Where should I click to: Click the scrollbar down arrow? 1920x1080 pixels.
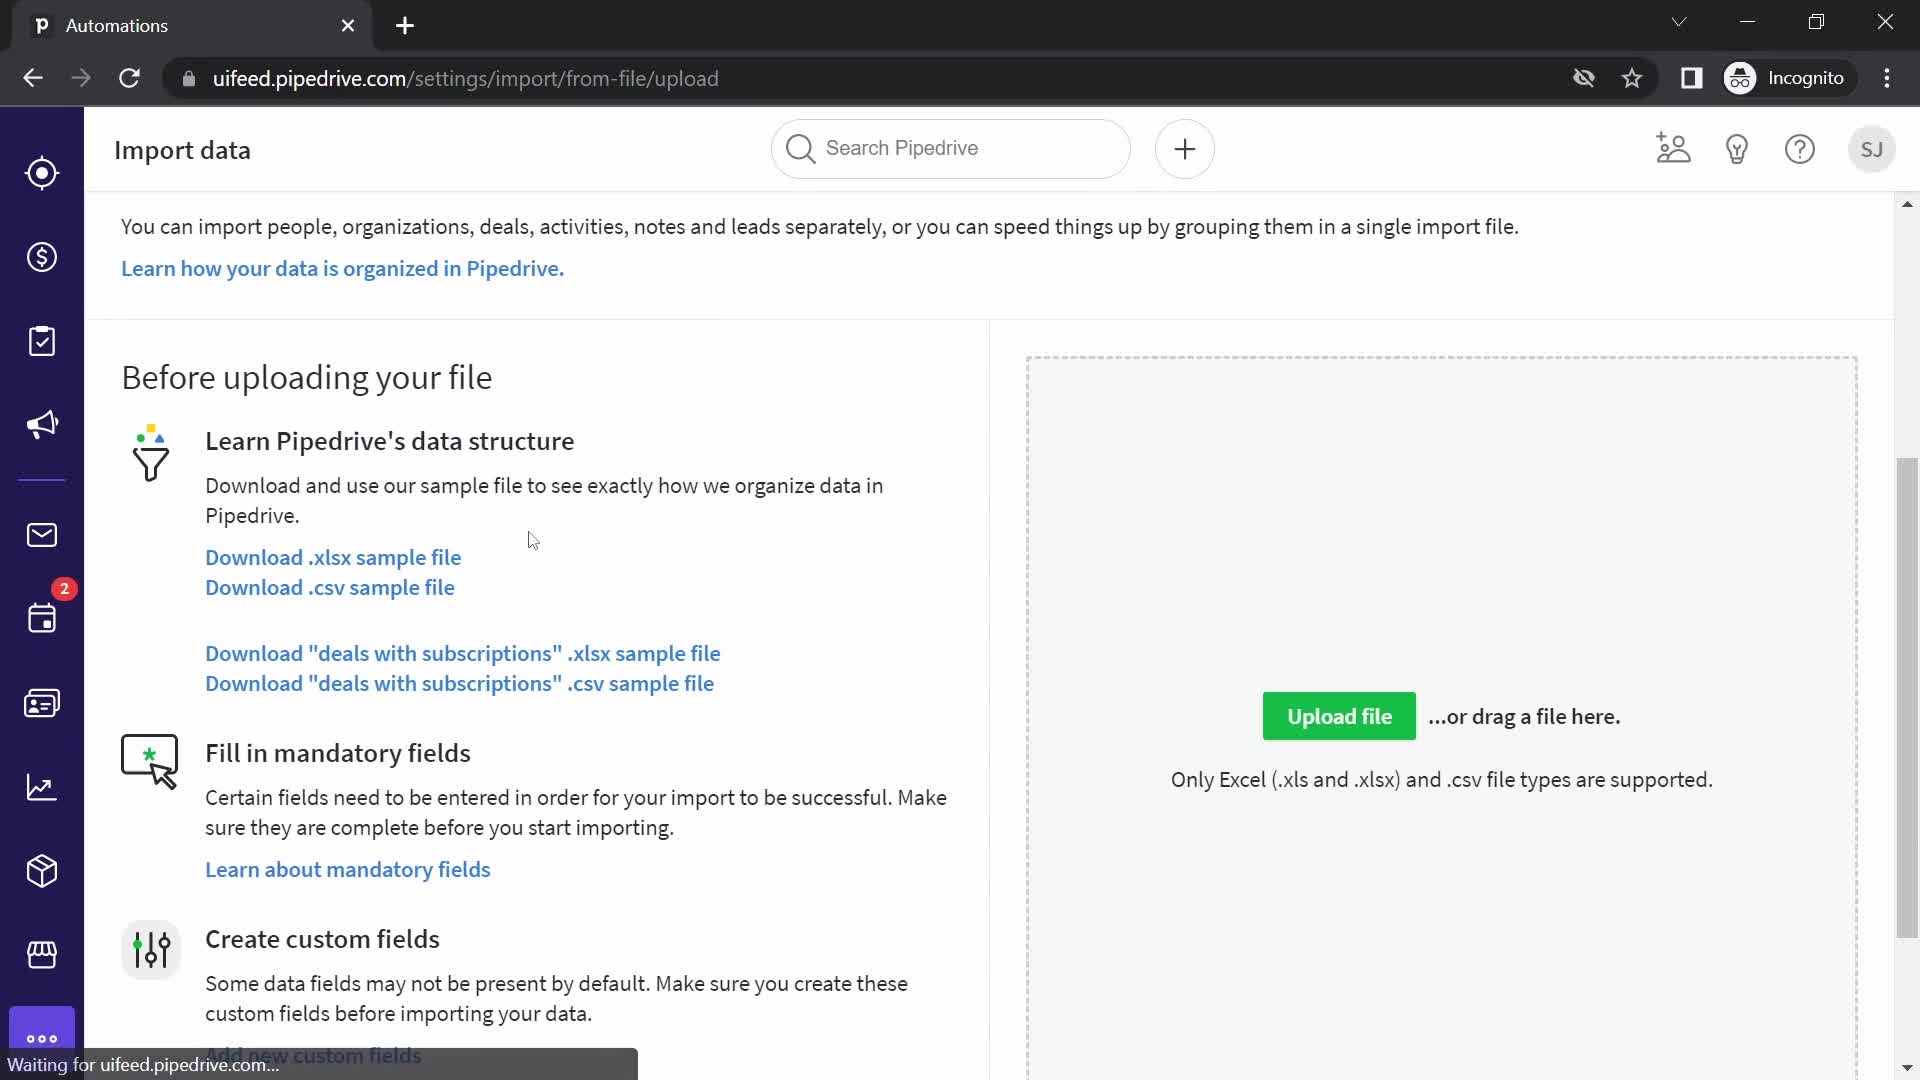(x=1907, y=1068)
